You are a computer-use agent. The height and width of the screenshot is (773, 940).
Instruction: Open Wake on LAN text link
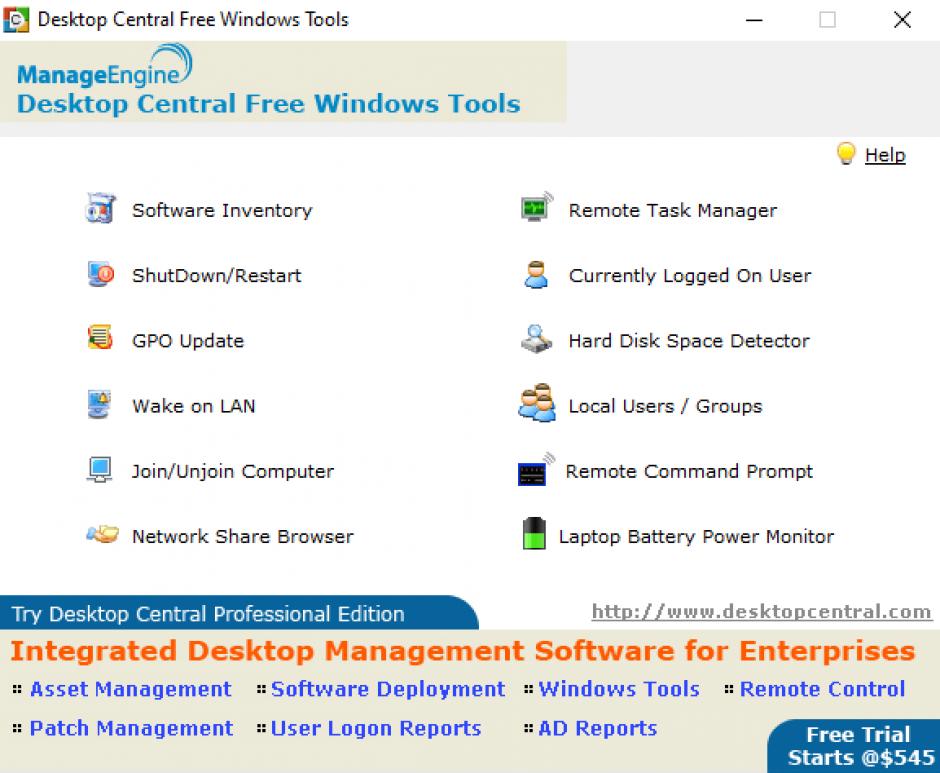coord(194,406)
